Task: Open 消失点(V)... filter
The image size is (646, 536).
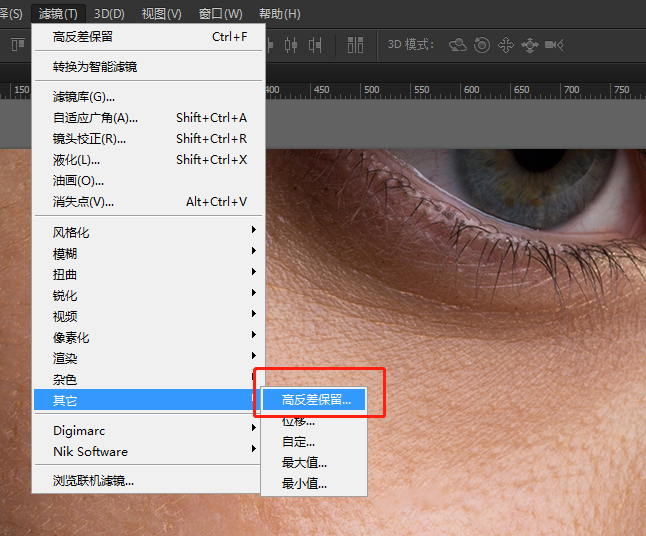Action: 148,202
